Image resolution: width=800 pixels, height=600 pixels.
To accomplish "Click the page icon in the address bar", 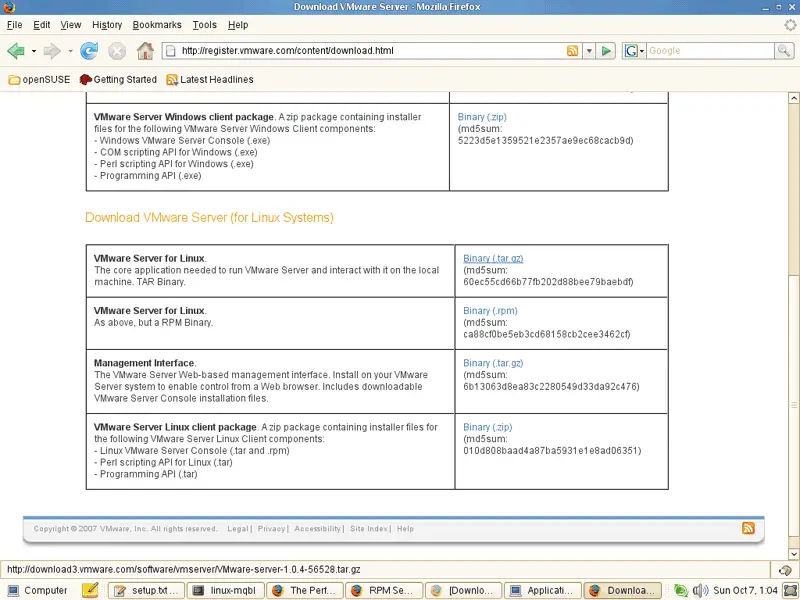I will 171,51.
